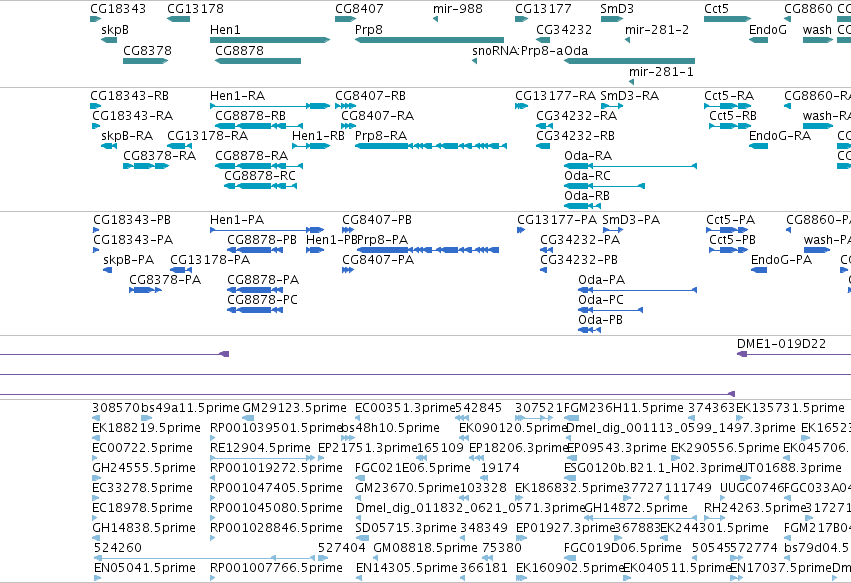Click the Oda-PC CDS glyph
This screenshot has height=583, width=851.
coord(611,310)
